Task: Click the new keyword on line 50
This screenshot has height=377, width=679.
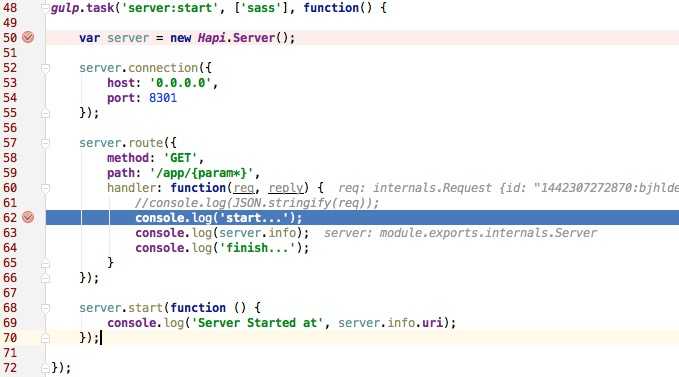Action: pos(181,38)
